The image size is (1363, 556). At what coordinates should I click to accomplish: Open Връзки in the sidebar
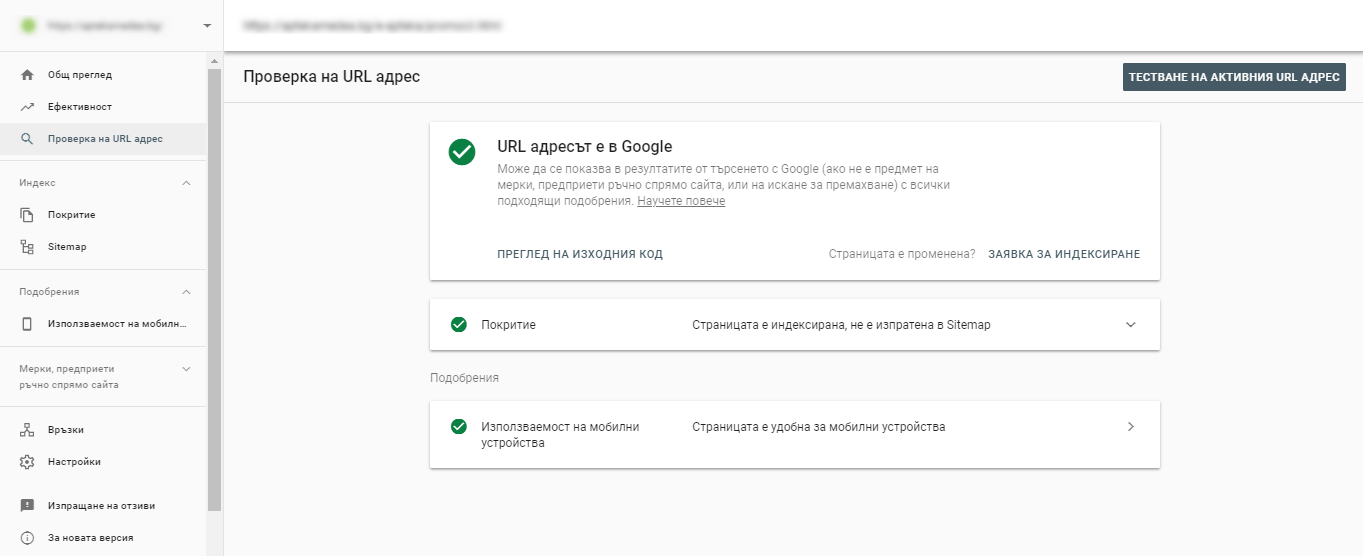tap(103, 430)
